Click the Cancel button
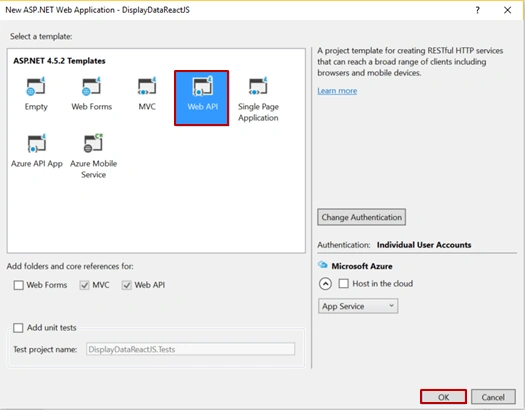This screenshot has width=525, height=410. coord(493,397)
